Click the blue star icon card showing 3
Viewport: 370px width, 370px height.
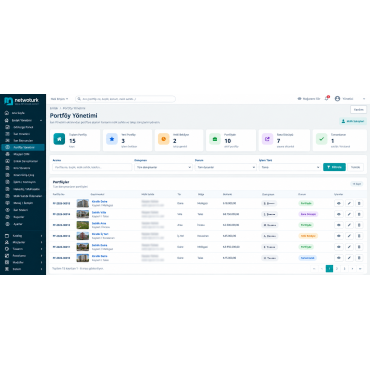tap(127, 140)
